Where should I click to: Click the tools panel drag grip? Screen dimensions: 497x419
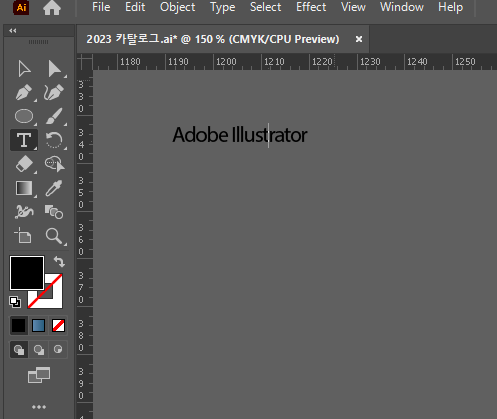[39, 42]
